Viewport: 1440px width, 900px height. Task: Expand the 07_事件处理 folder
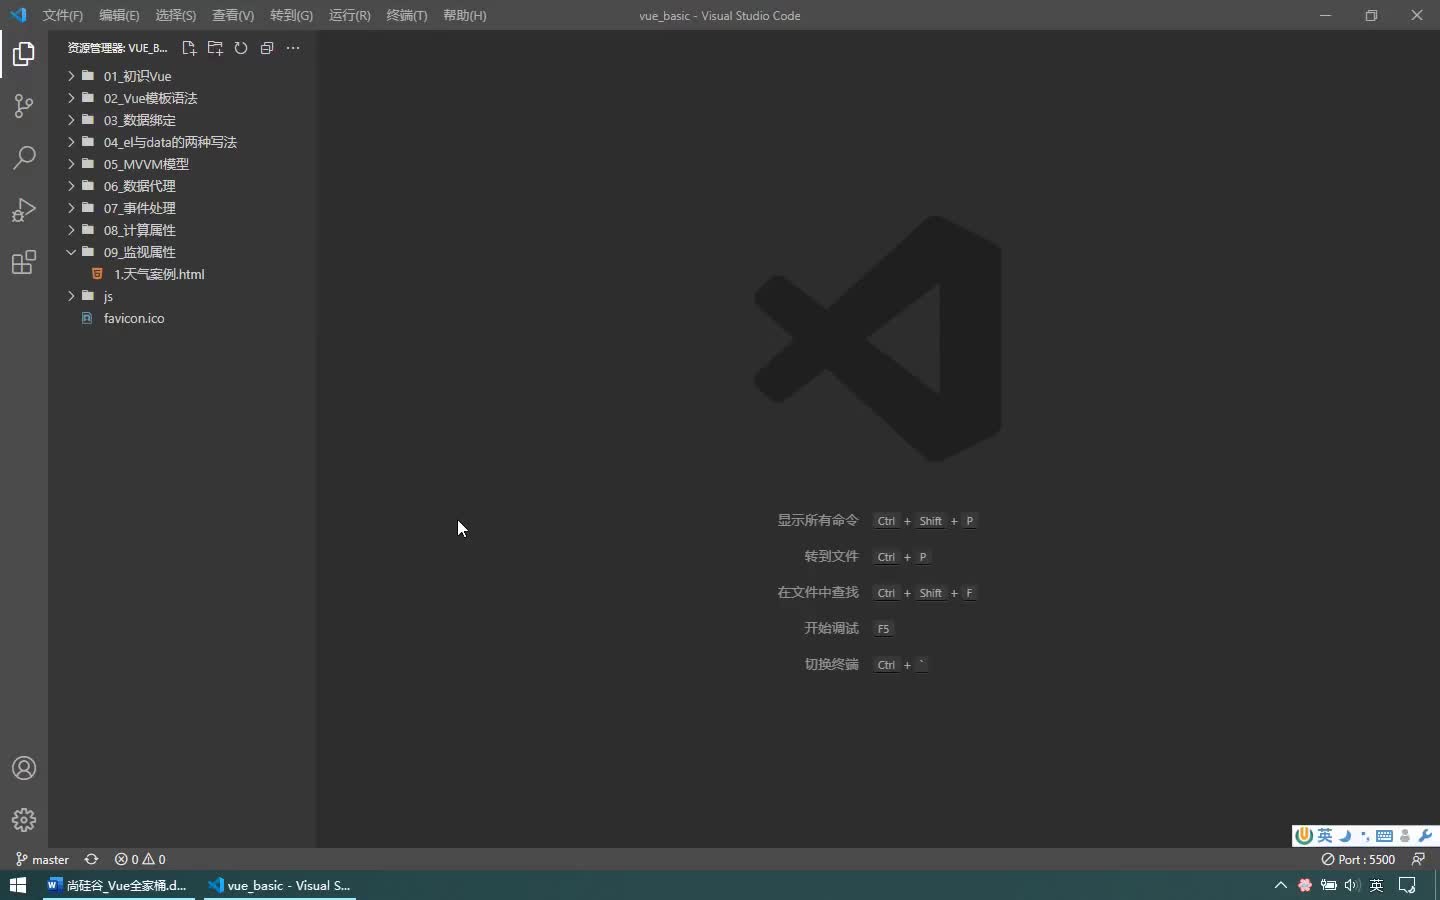pos(183,208)
